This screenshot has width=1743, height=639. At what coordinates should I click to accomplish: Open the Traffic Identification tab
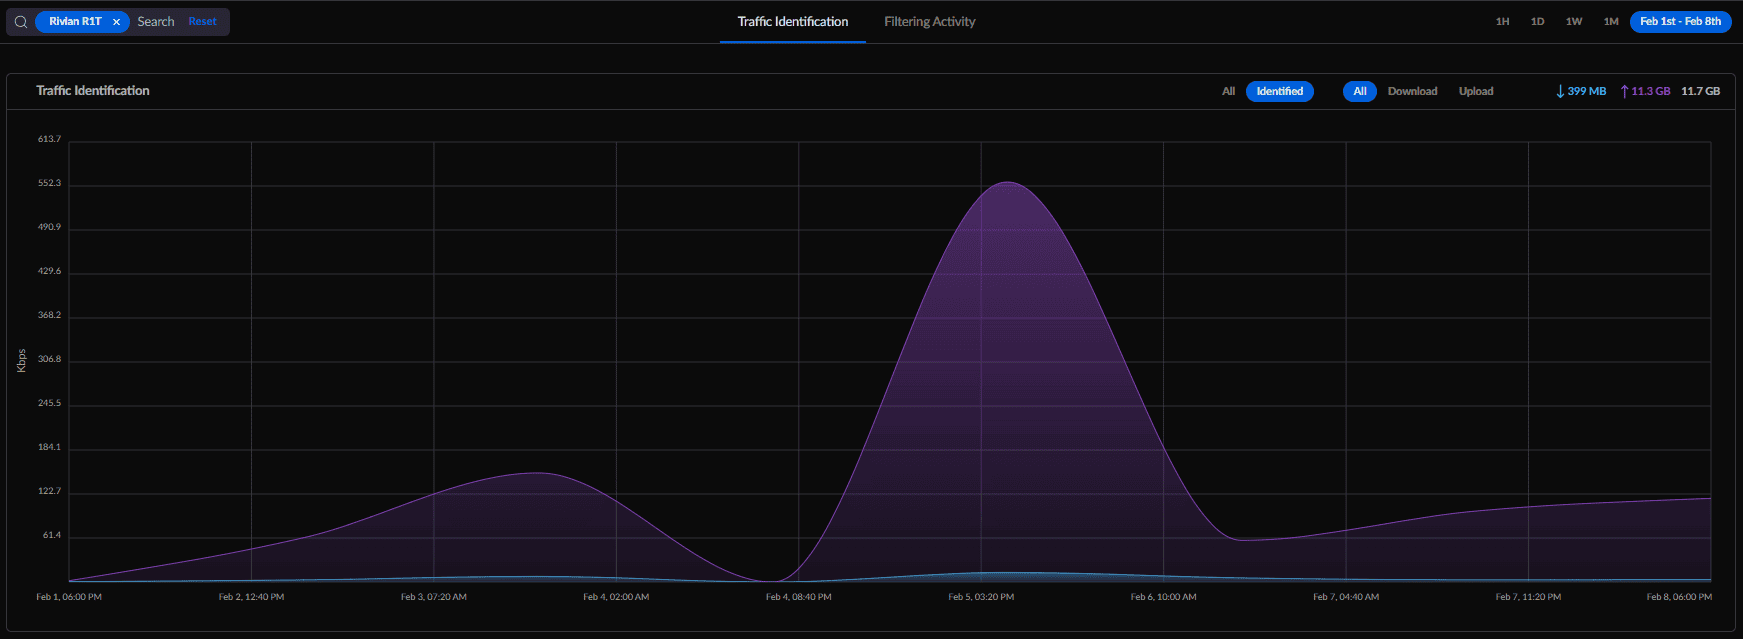click(x=793, y=22)
